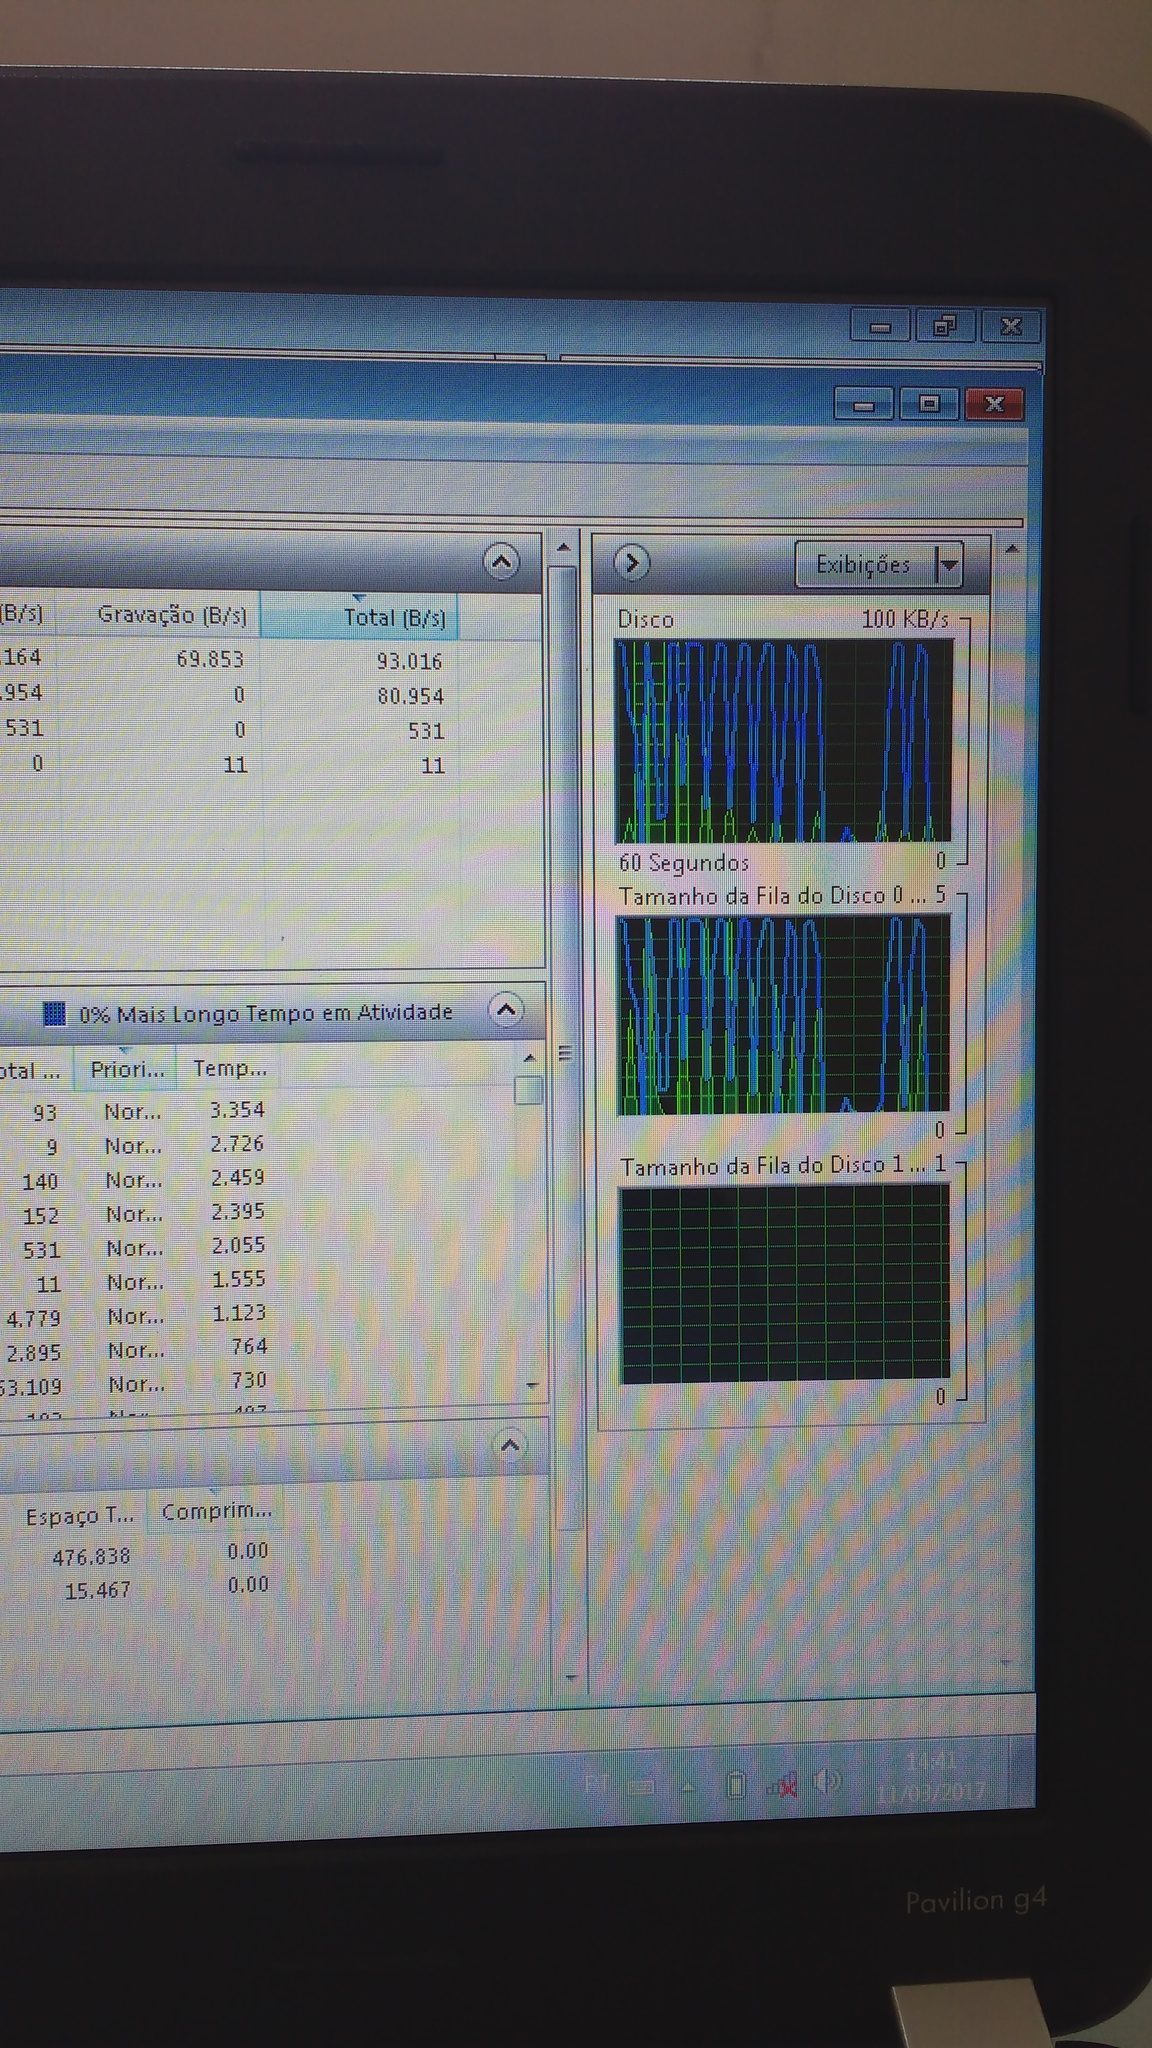Collapse the storage section with Espaço column
The image size is (1152, 2048).
pyautogui.click(x=510, y=1445)
